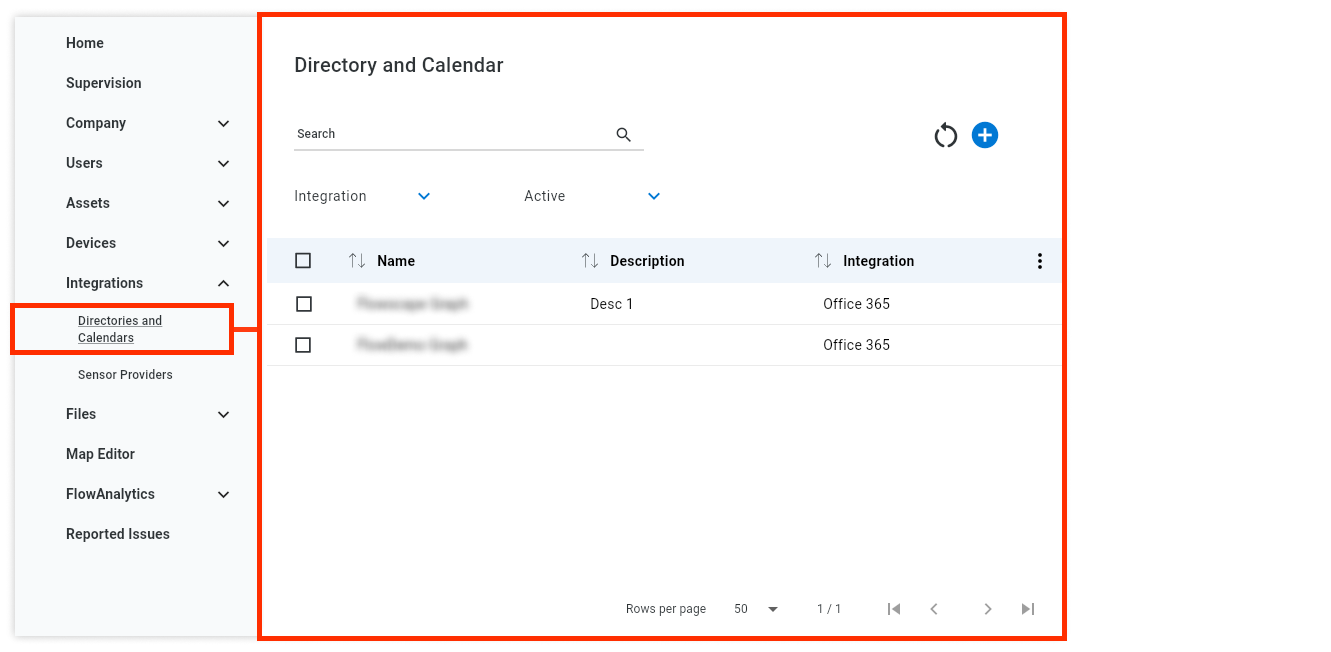This screenshot has height=652, width=1331.
Task: Expand the FlowAnalytics menu chevron
Action: pos(224,495)
